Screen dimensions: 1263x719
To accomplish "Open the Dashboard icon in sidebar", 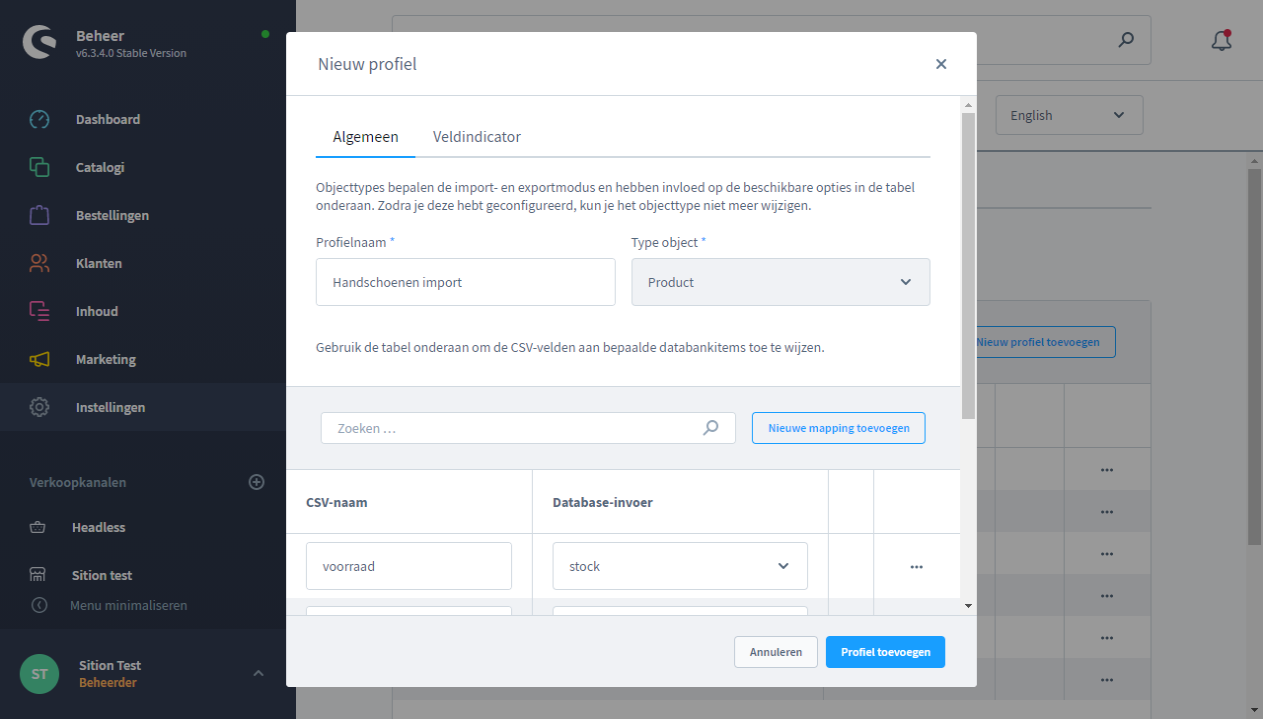I will [39, 119].
